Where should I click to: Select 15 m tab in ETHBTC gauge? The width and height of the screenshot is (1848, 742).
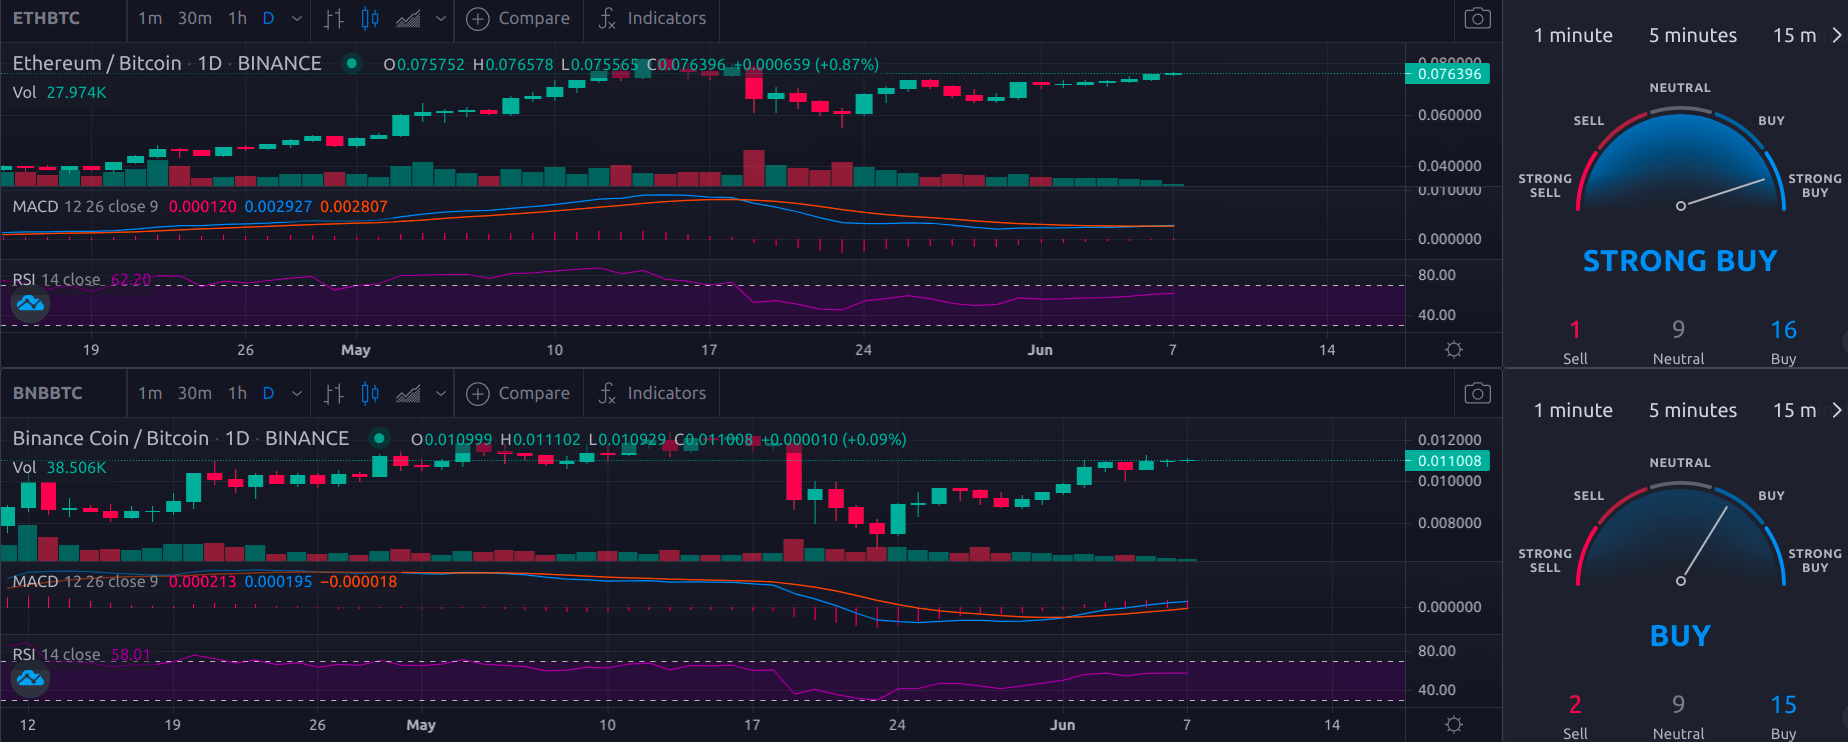pyautogui.click(x=1795, y=35)
